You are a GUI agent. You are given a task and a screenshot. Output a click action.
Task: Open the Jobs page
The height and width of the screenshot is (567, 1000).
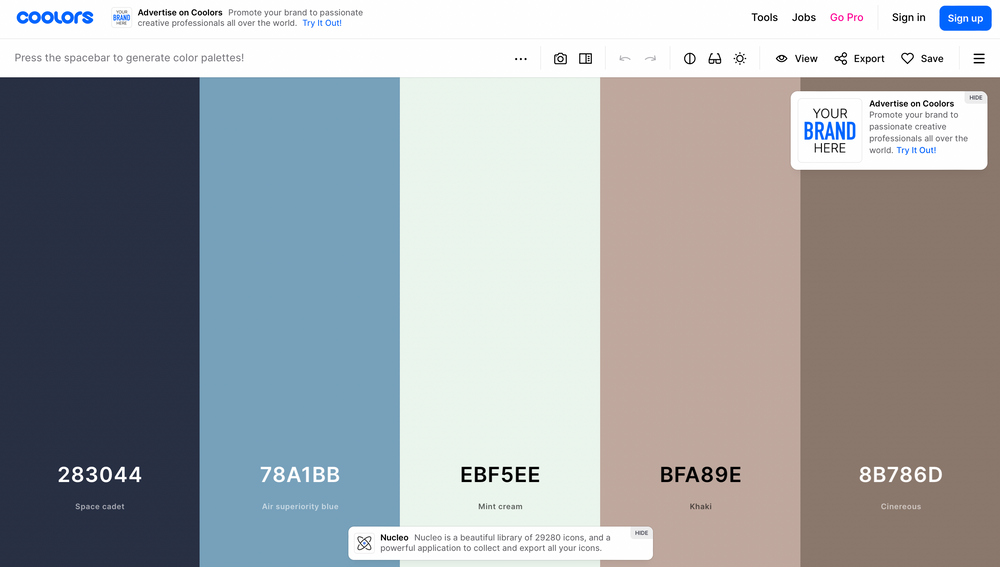click(804, 17)
